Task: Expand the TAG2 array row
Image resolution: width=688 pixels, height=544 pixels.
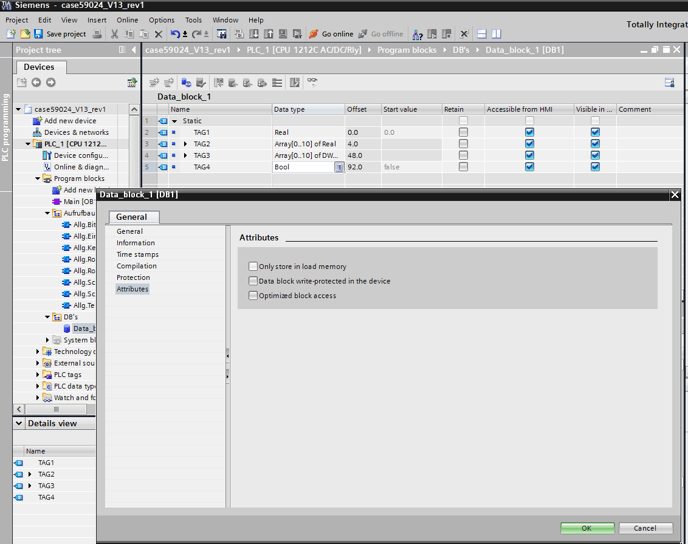Action: (185, 144)
